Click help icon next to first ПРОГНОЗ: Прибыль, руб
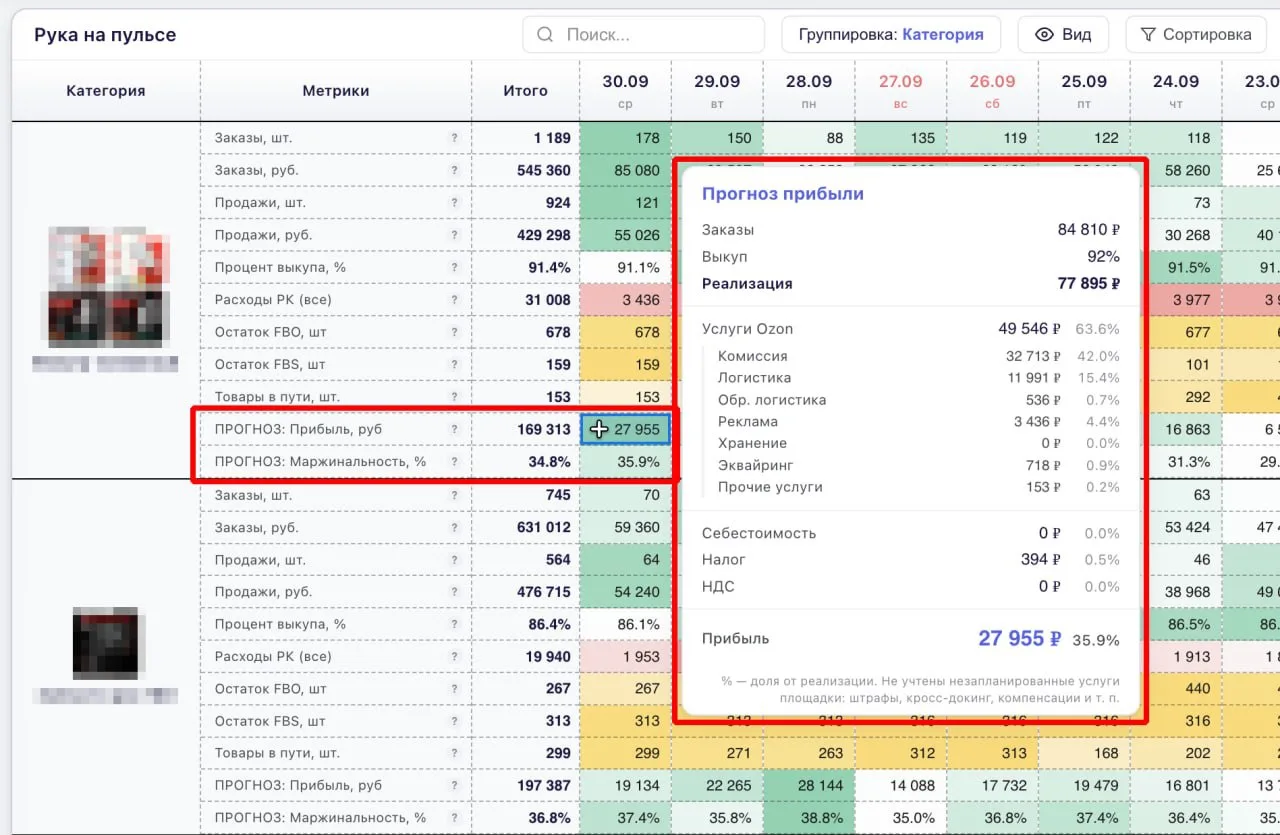Viewport: 1280px width, 835px height. click(454, 429)
